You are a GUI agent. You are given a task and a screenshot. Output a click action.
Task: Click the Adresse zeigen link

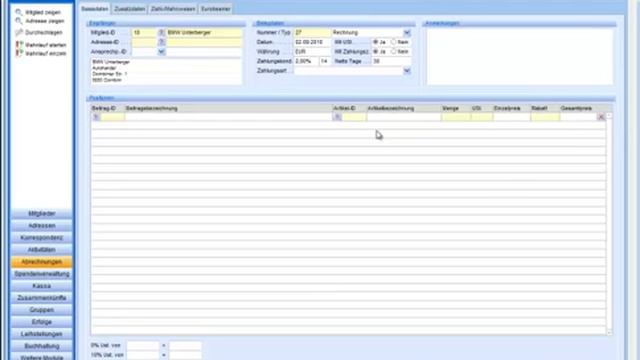pos(44,21)
